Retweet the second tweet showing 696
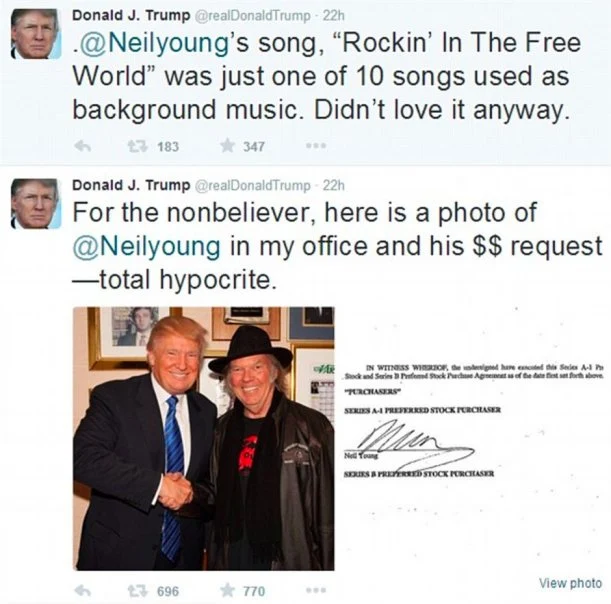 point(138,591)
